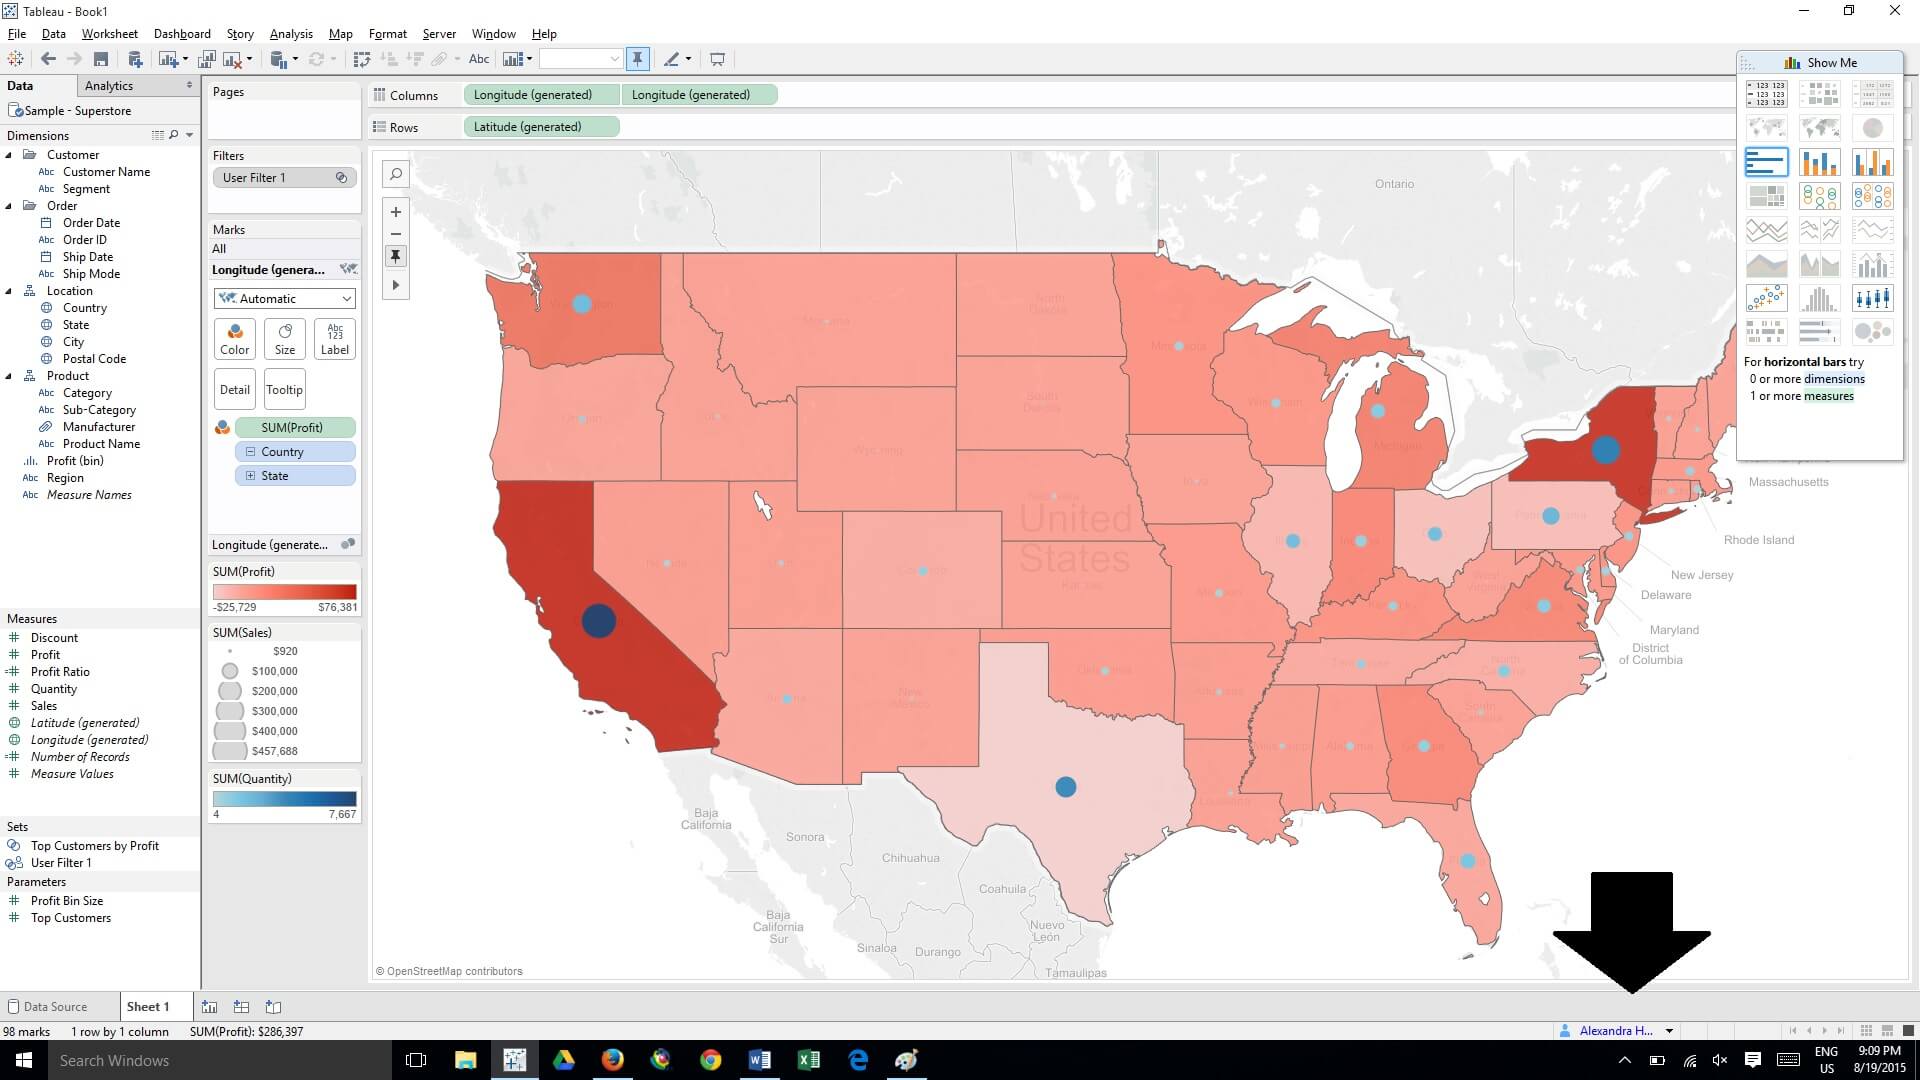Image resolution: width=1920 pixels, height=1080 pixels.
Task: Open the Alexandra H user dropdown
Action: pyautogui.click(x=1669, y=1031)
